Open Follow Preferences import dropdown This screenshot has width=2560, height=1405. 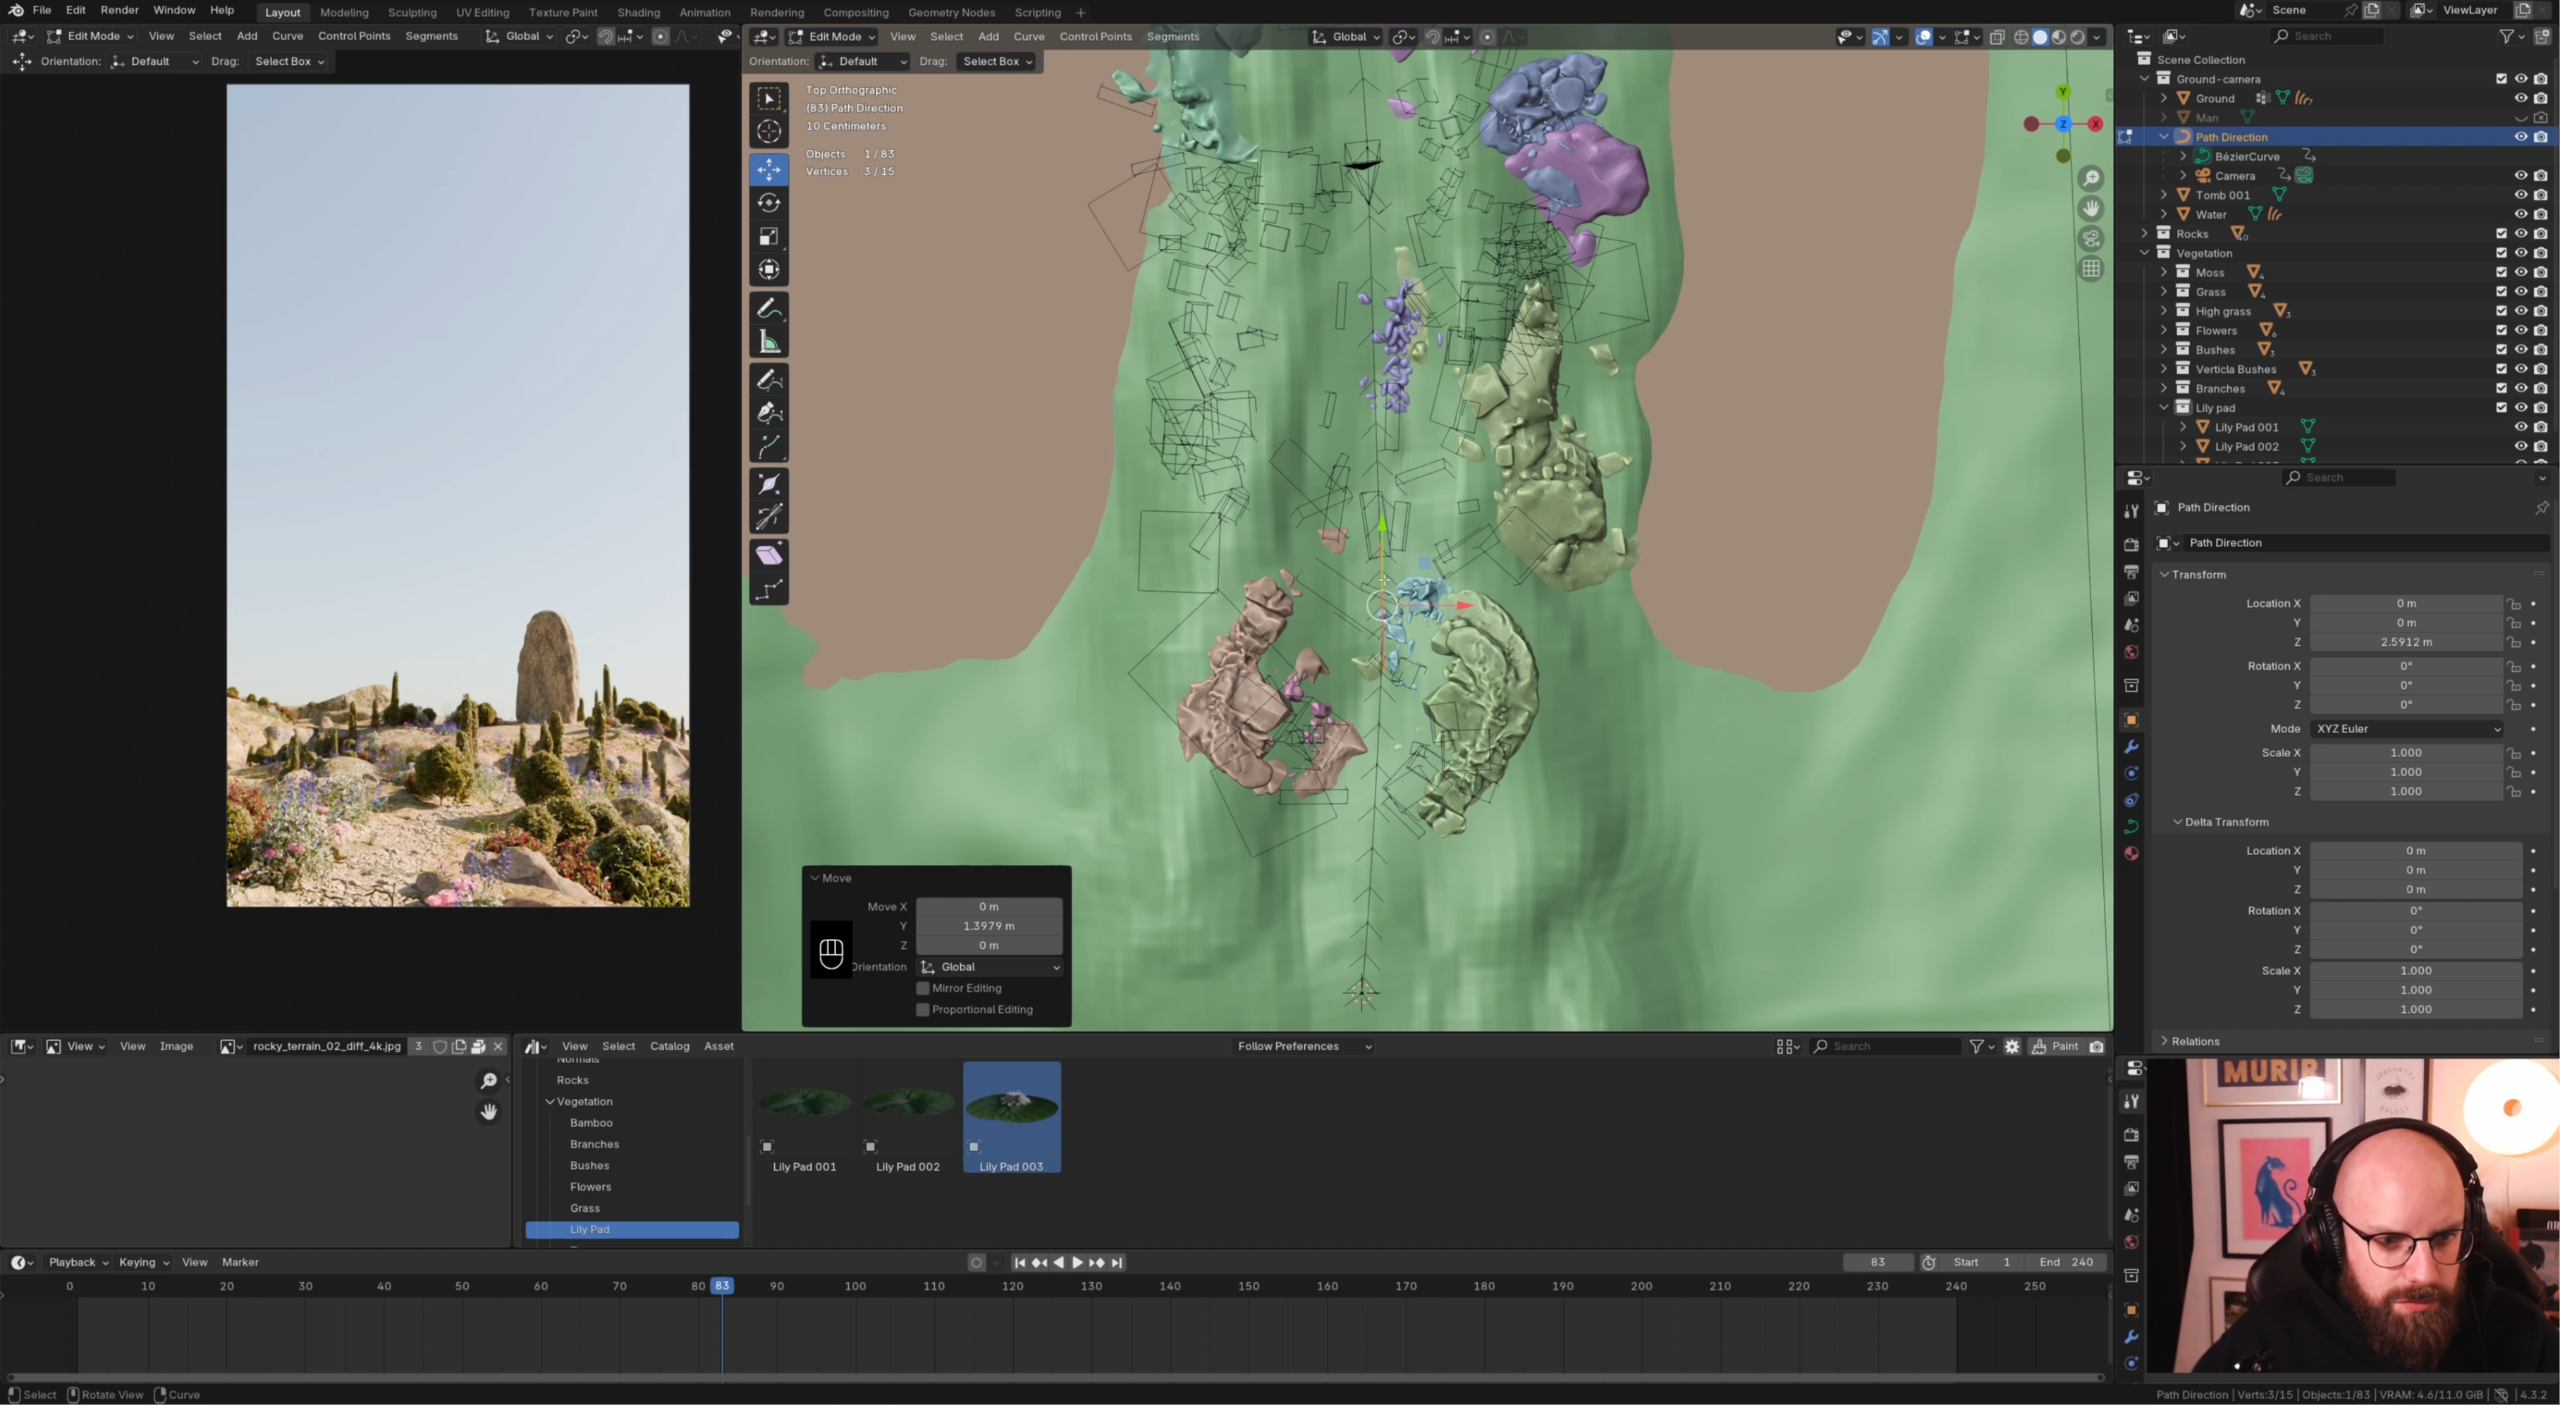point(1303,1046)
